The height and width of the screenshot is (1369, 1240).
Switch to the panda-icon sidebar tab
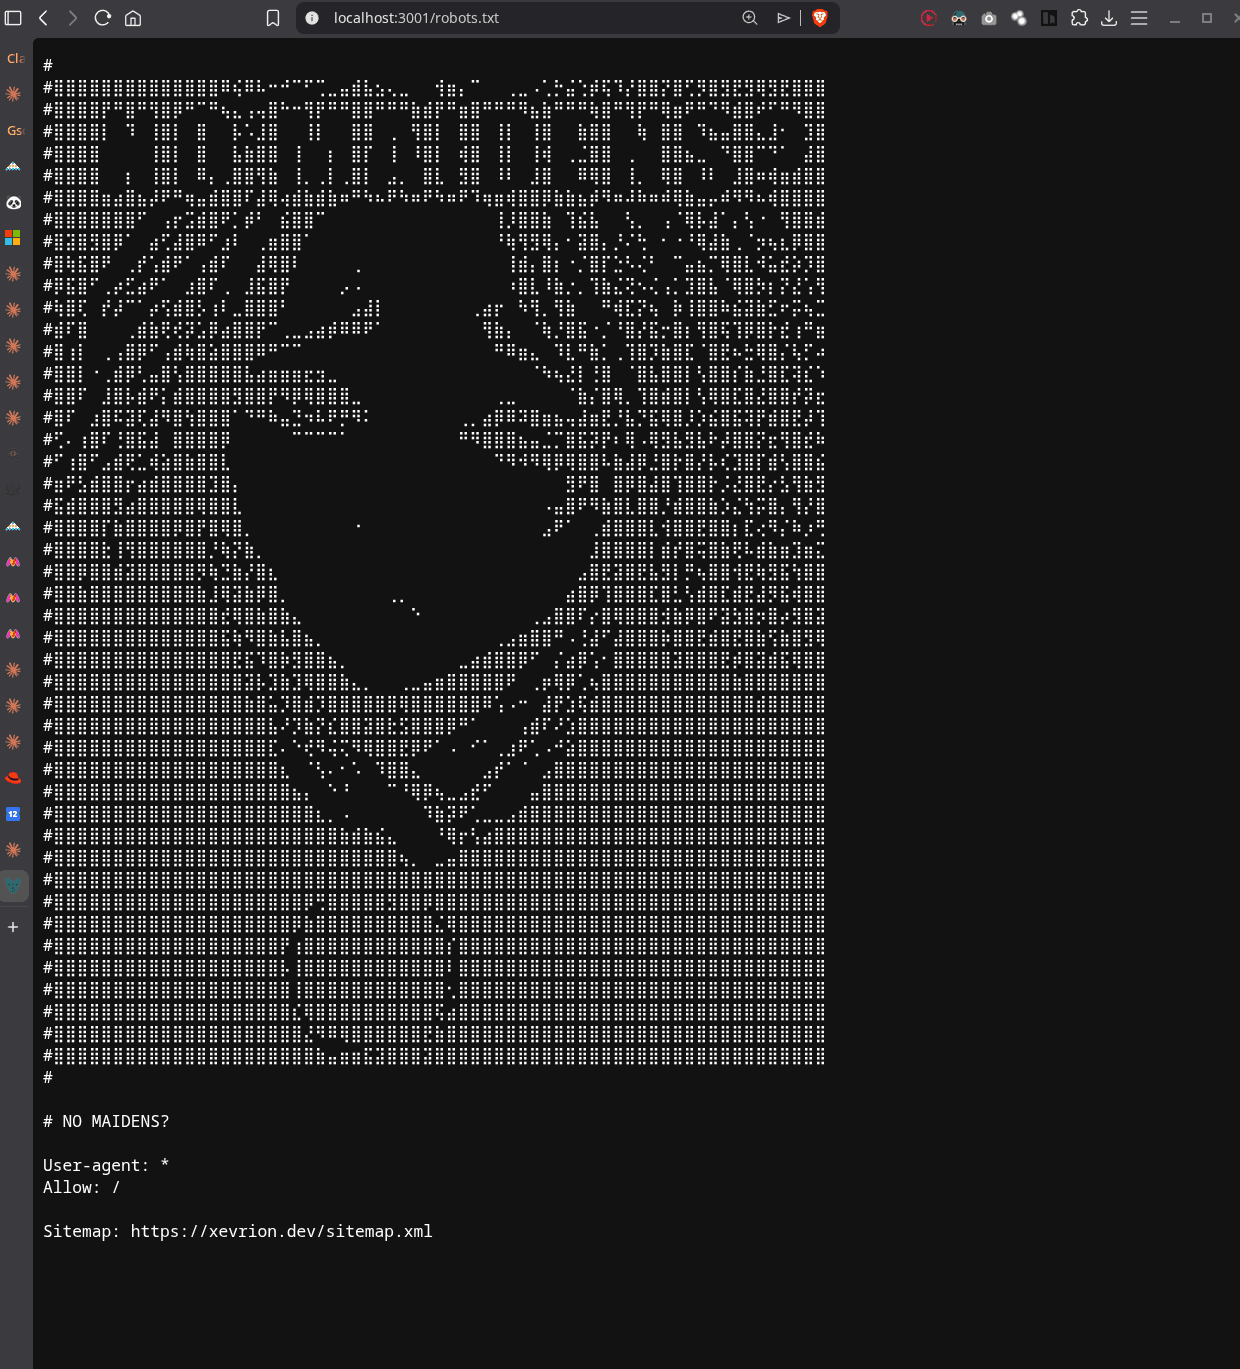(13, 202)
